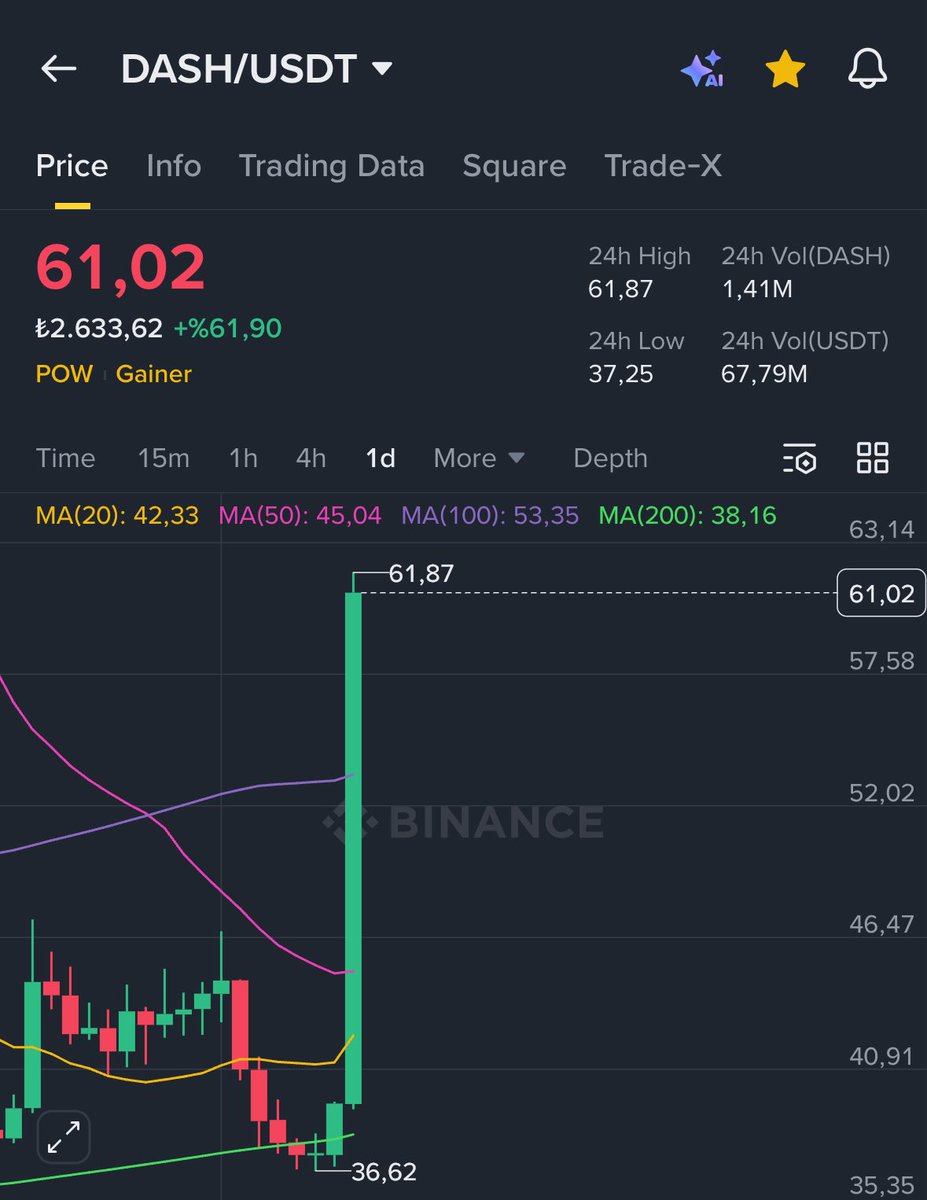Click the 24h Vol(DASH) value 1,41M
The width and height of the screenshot is (927, 1200).
pos(756,290)
